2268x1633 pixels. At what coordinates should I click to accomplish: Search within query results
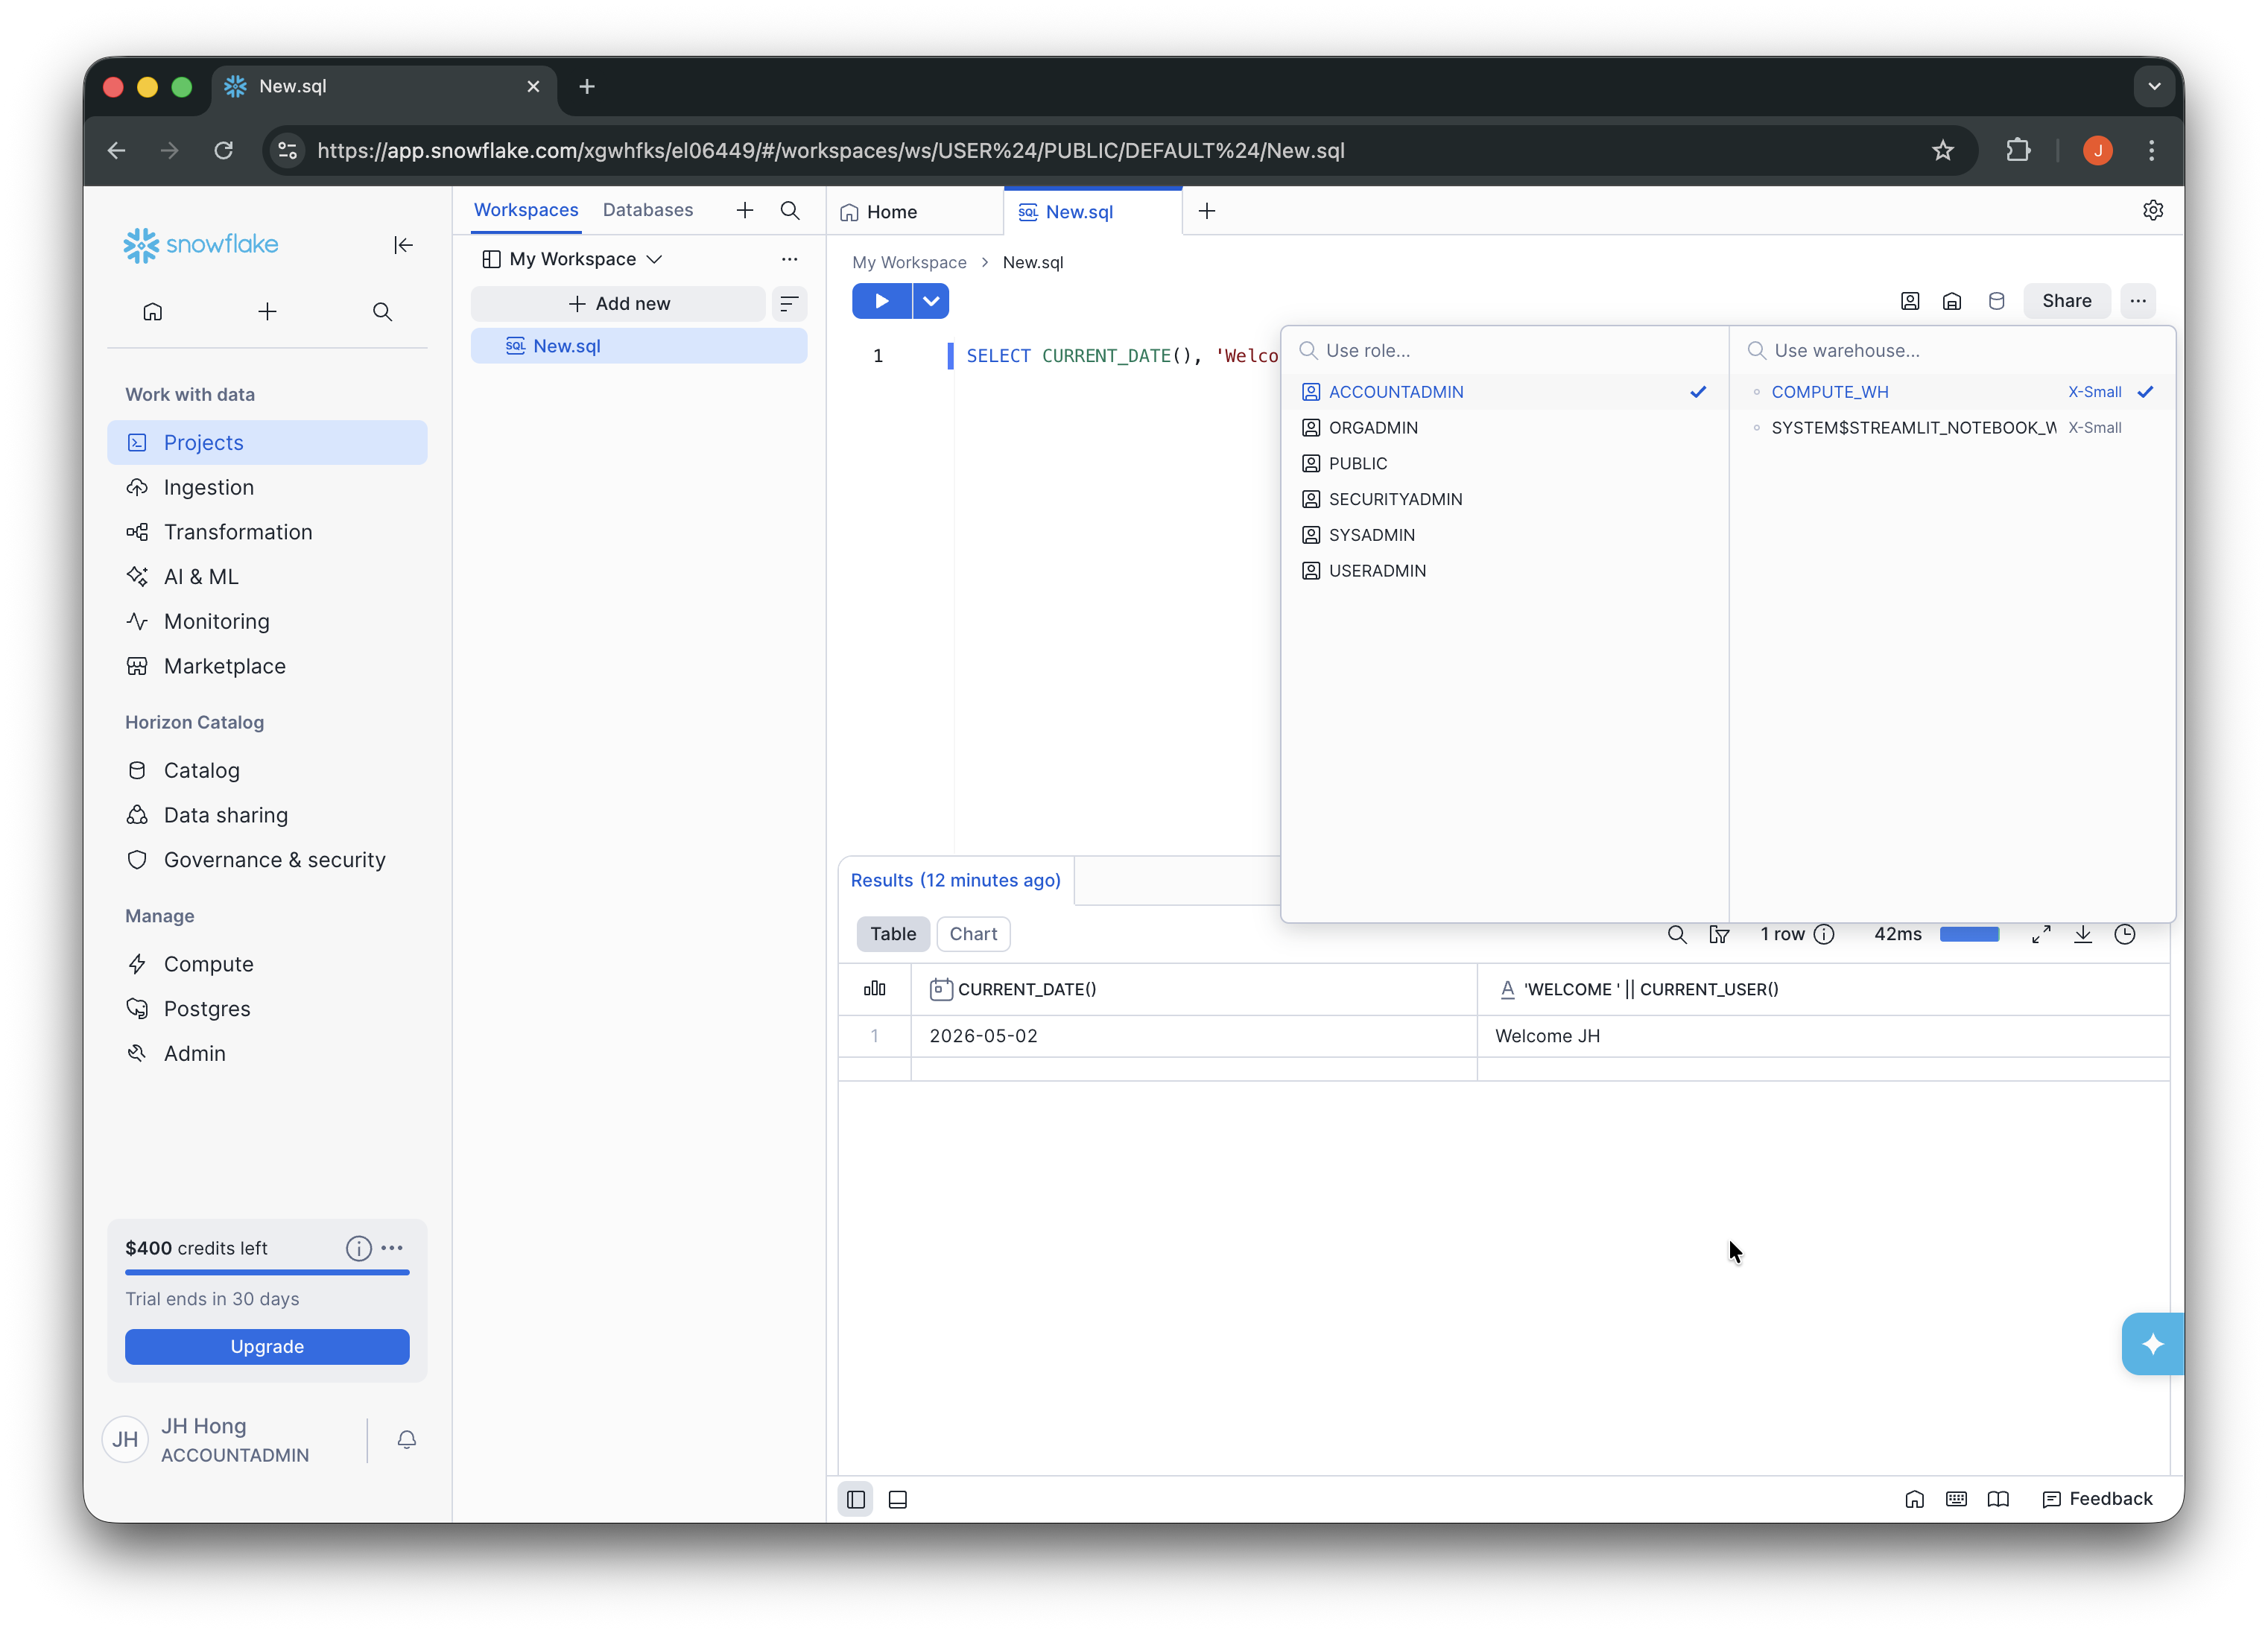(x=1677, y=934)
